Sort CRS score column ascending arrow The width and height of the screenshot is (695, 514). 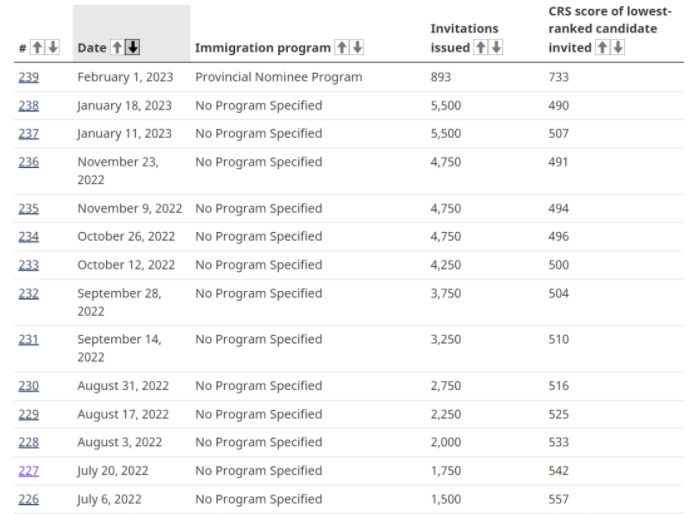click(x=602, y=47)
